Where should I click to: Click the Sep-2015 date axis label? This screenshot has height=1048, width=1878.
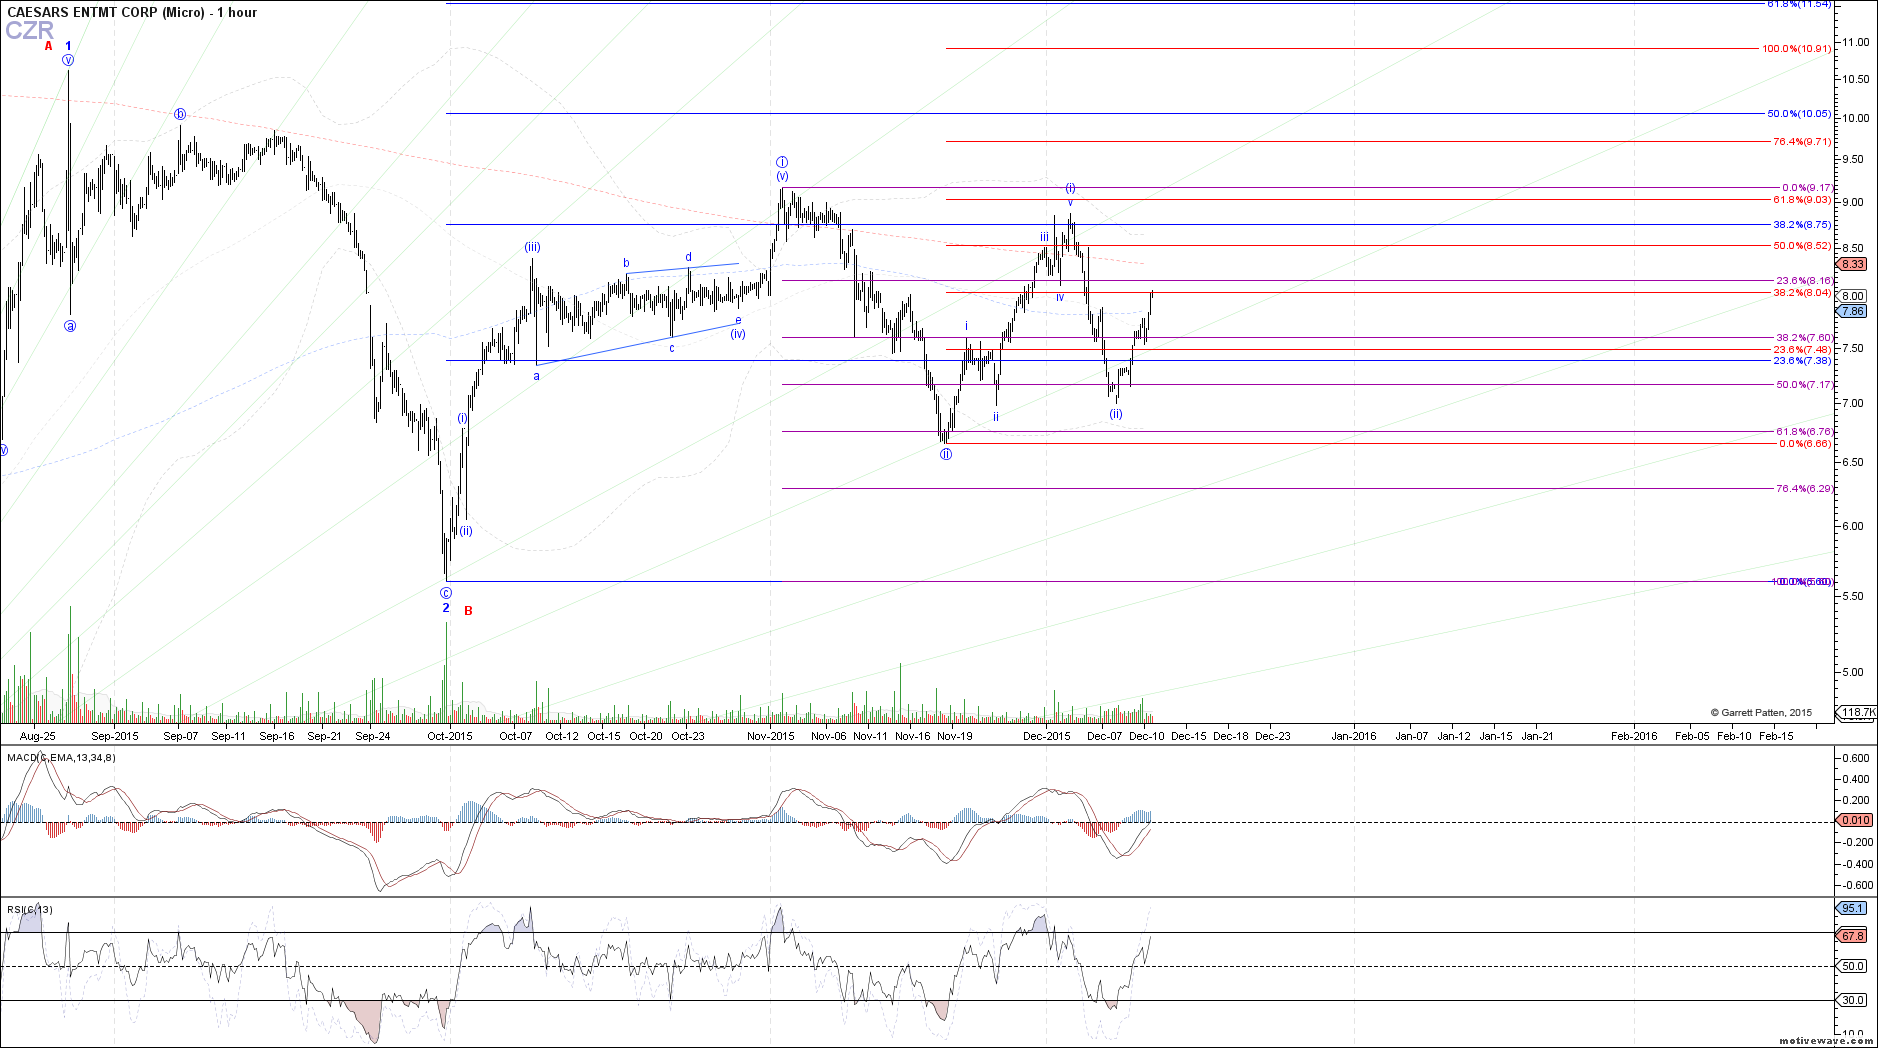pyautogui.click(x=115, y=736)
